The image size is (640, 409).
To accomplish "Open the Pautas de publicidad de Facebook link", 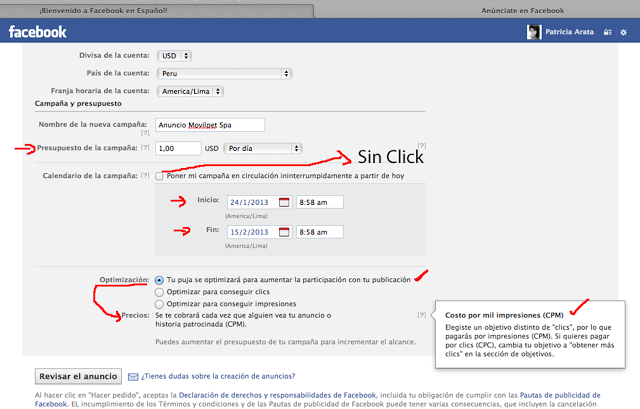I will click(x=318, y=400).
